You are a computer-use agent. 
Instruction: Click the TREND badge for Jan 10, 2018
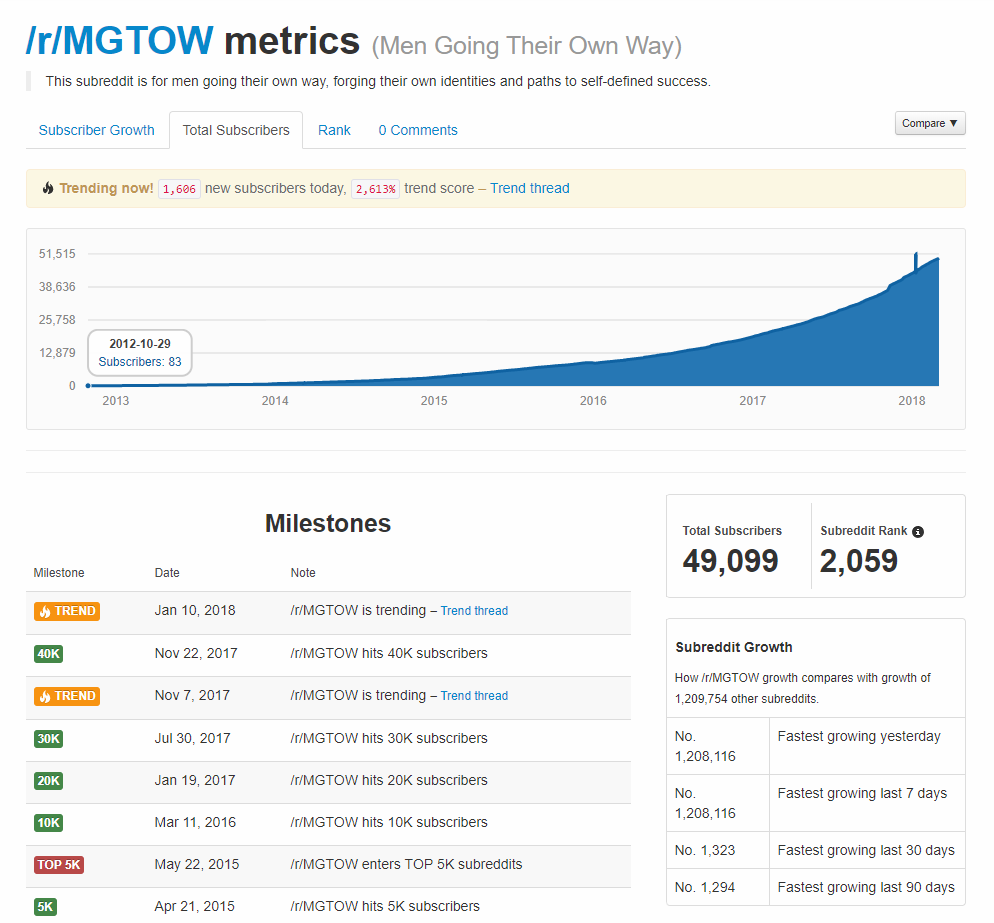coord(67,611)
